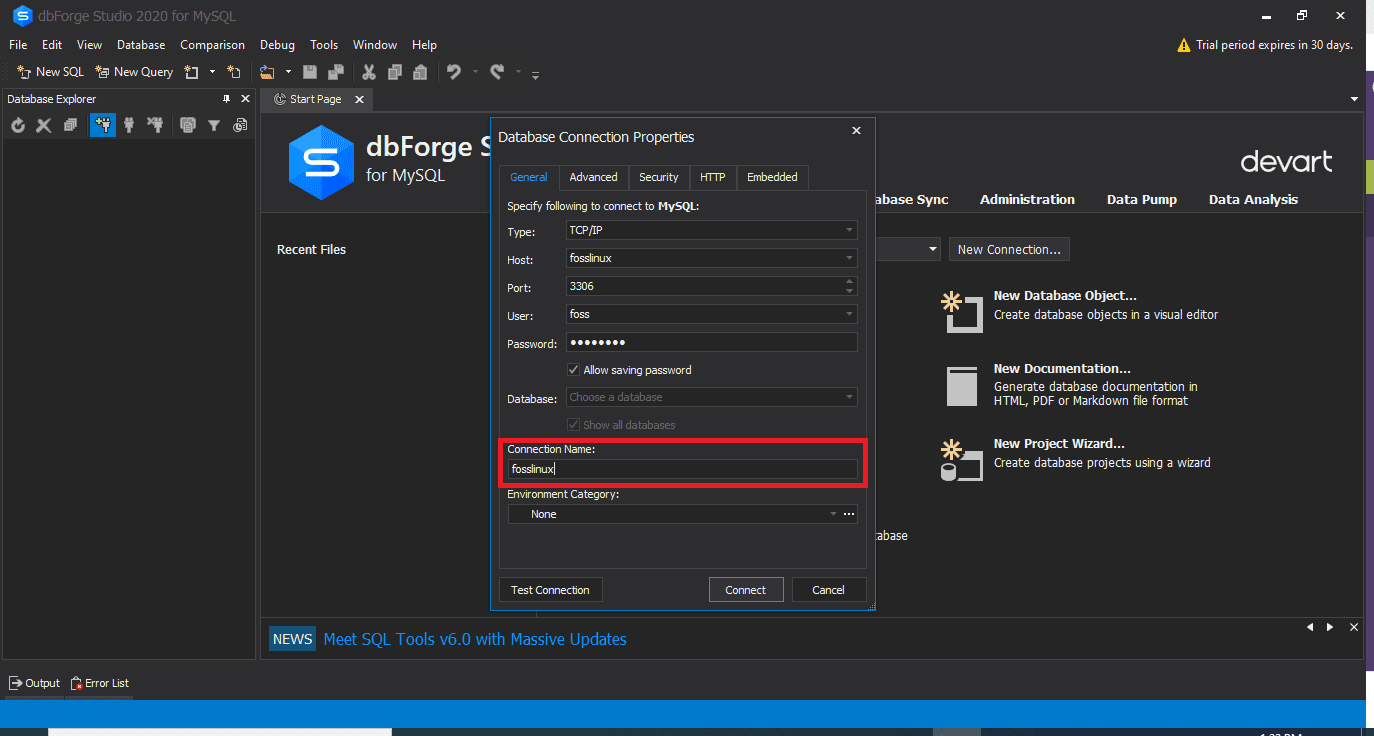Increment the Port value stepper
Viewport: 1374px width, 736px height.
(x=849, y=282)
